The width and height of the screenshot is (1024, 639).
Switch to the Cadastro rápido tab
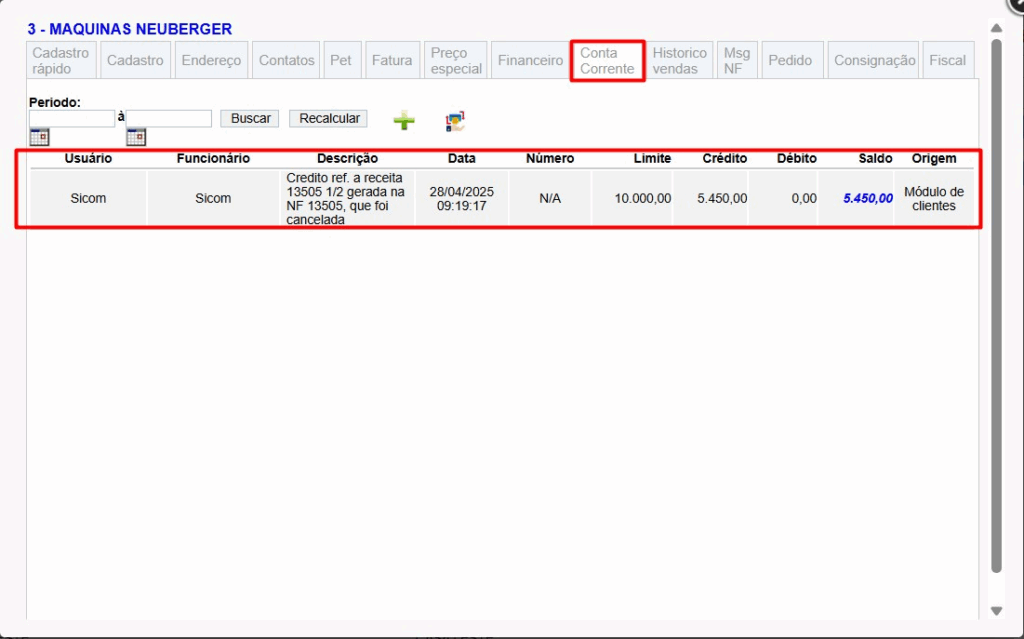point(61,60)
